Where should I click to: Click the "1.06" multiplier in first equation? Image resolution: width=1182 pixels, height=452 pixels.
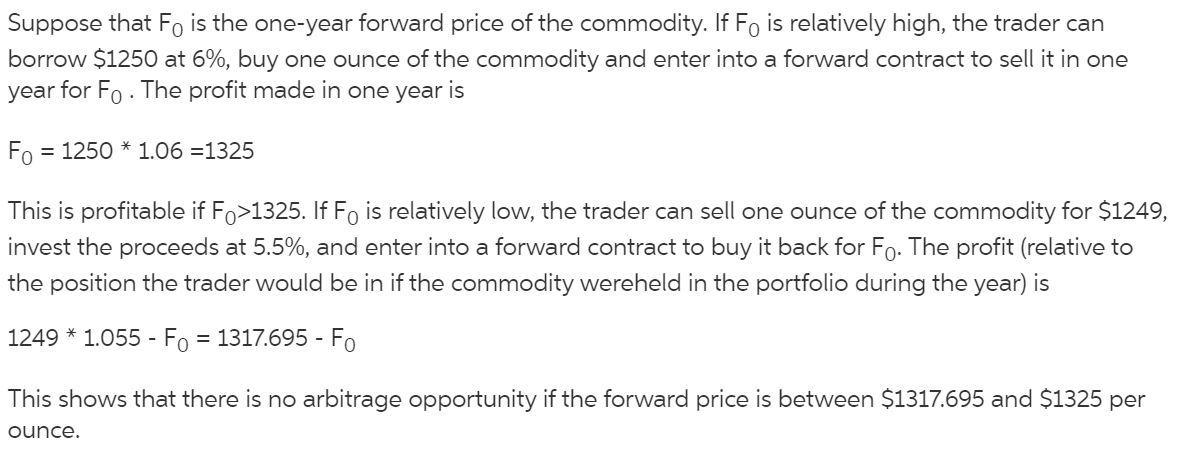point(164,152)
